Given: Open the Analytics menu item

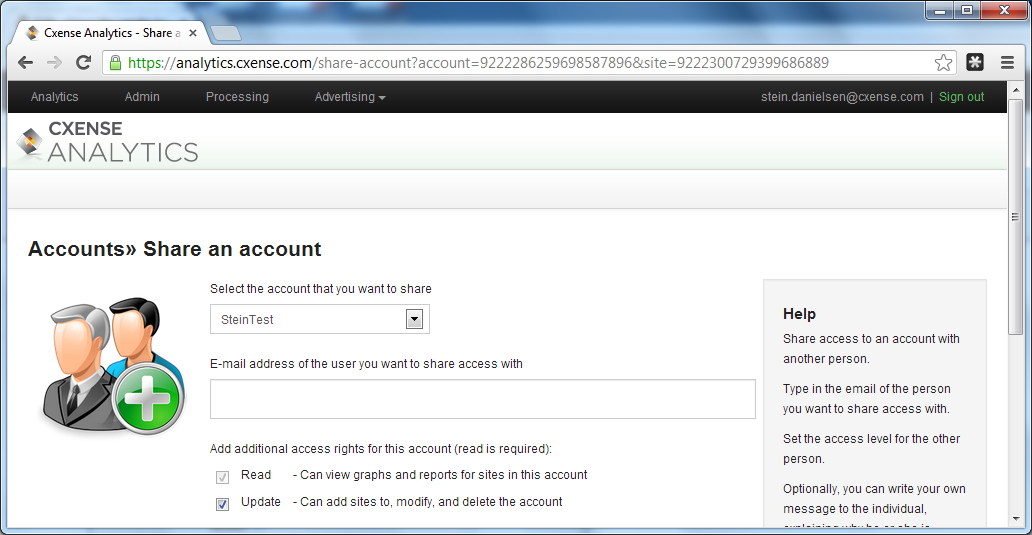Looking at the screenshot, I should point(55,97).
